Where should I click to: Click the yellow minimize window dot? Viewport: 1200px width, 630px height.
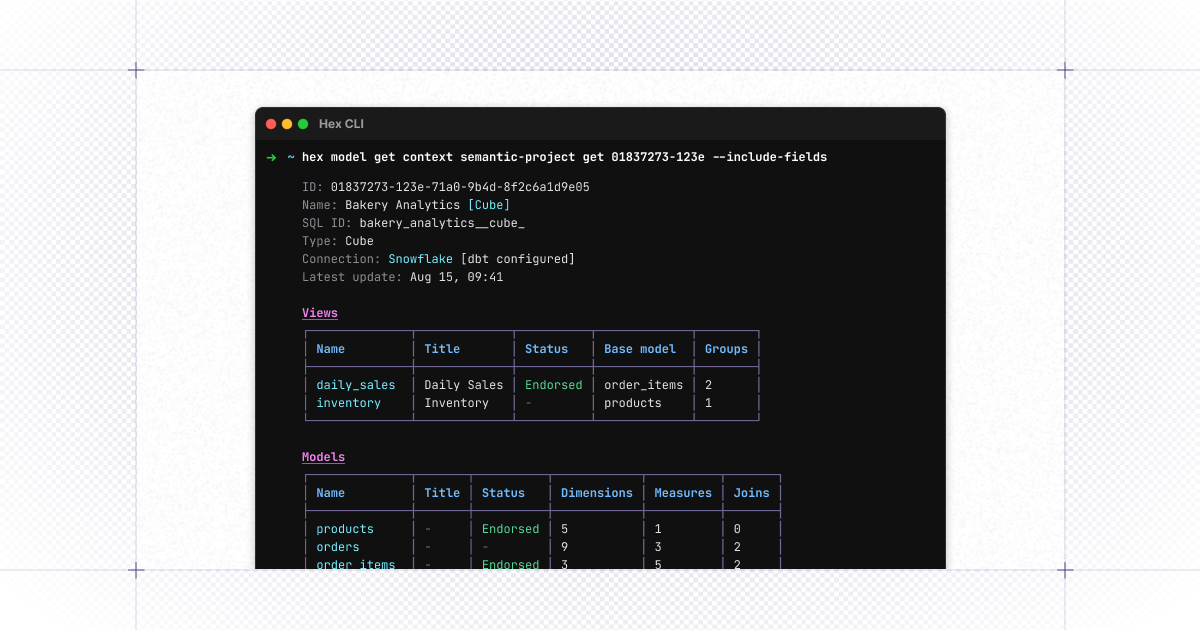(287, 124)
